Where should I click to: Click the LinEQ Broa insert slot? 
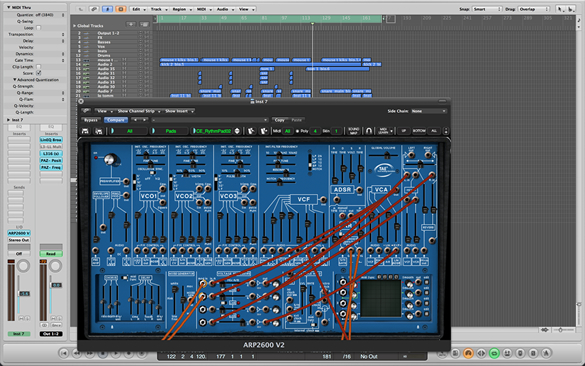(x=51, y=140)
